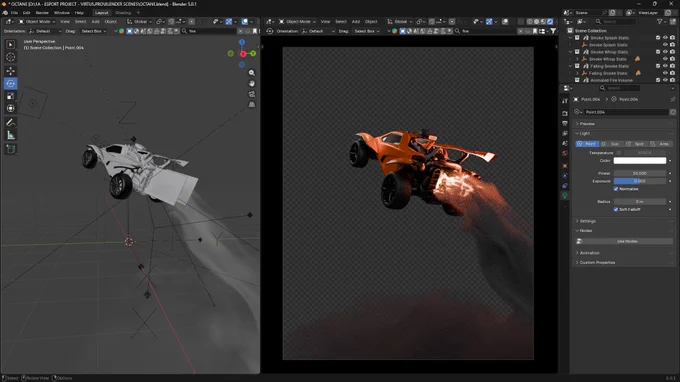Open Drag Select Box dropdown in left viewport

tap(94, 31)
